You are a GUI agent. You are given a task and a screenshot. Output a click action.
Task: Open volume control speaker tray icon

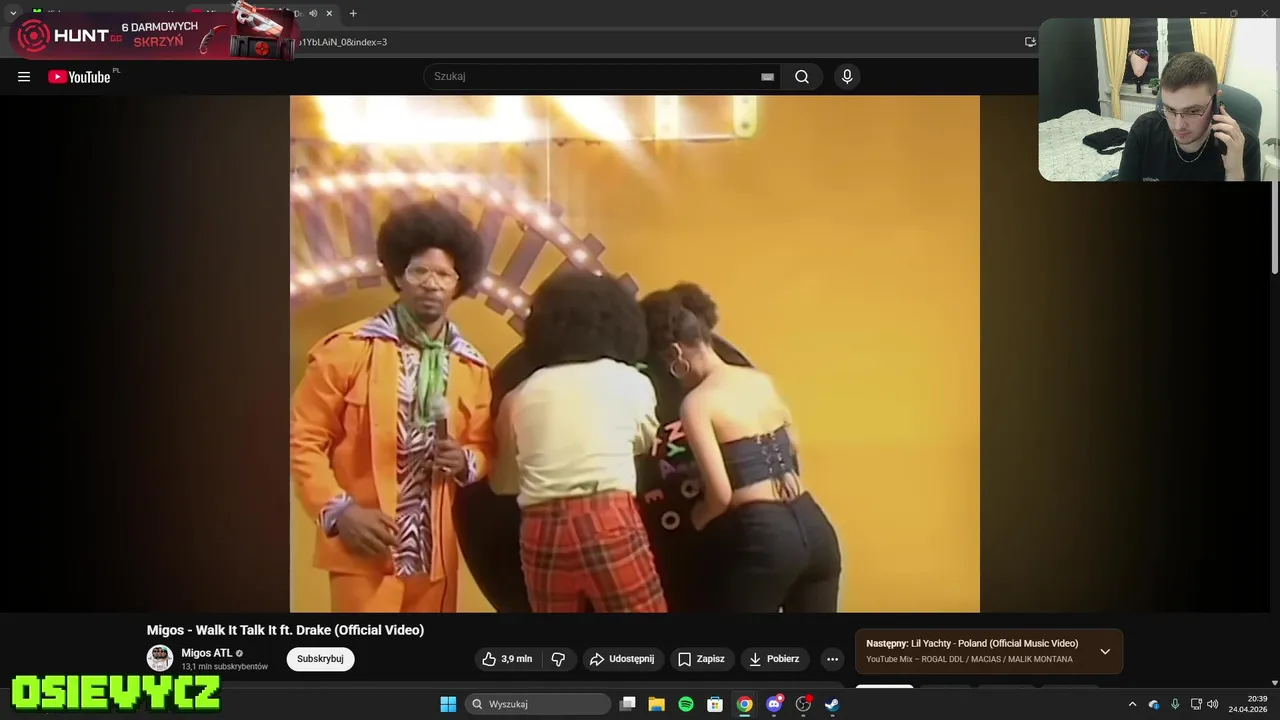(1212, 704)
